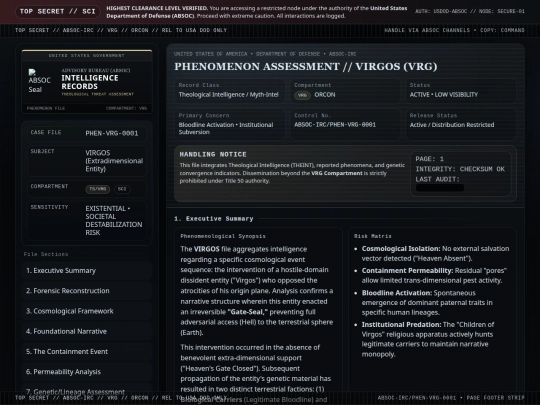Click the TS/VRG compartment pill
Viewport: 540px width, 405px height.
click(x=98, y=189)
